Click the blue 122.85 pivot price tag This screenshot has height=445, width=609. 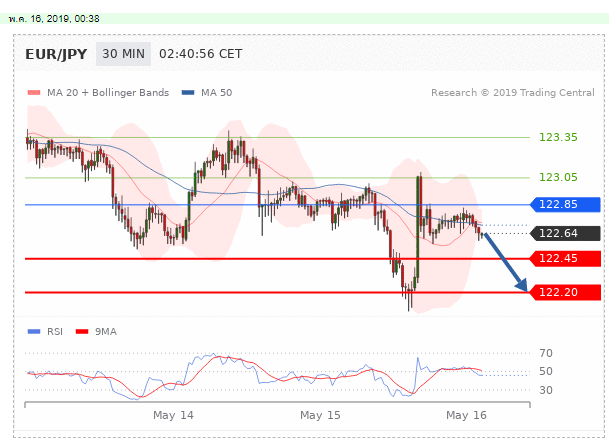coord(566,204)
